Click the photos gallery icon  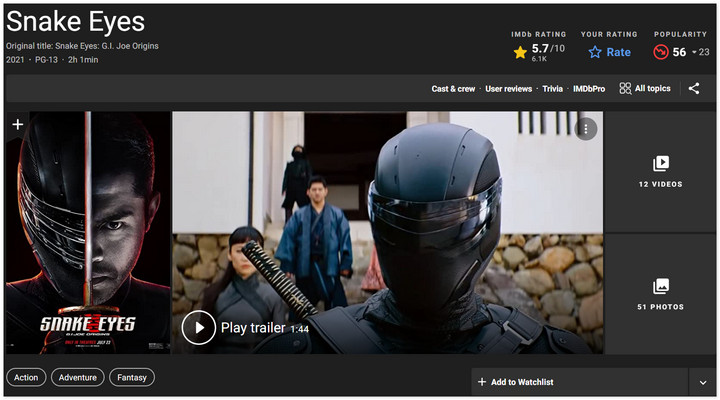(x=661, y=286)
